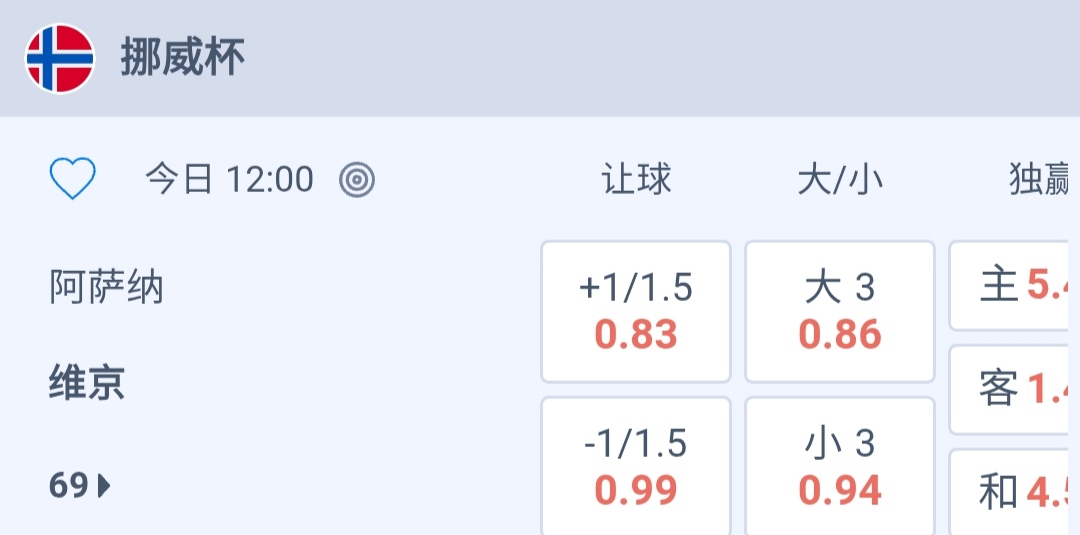Screen dimensions: 1080x535
Task: Choose the 主 home win odds
Action: [1014, 286]
